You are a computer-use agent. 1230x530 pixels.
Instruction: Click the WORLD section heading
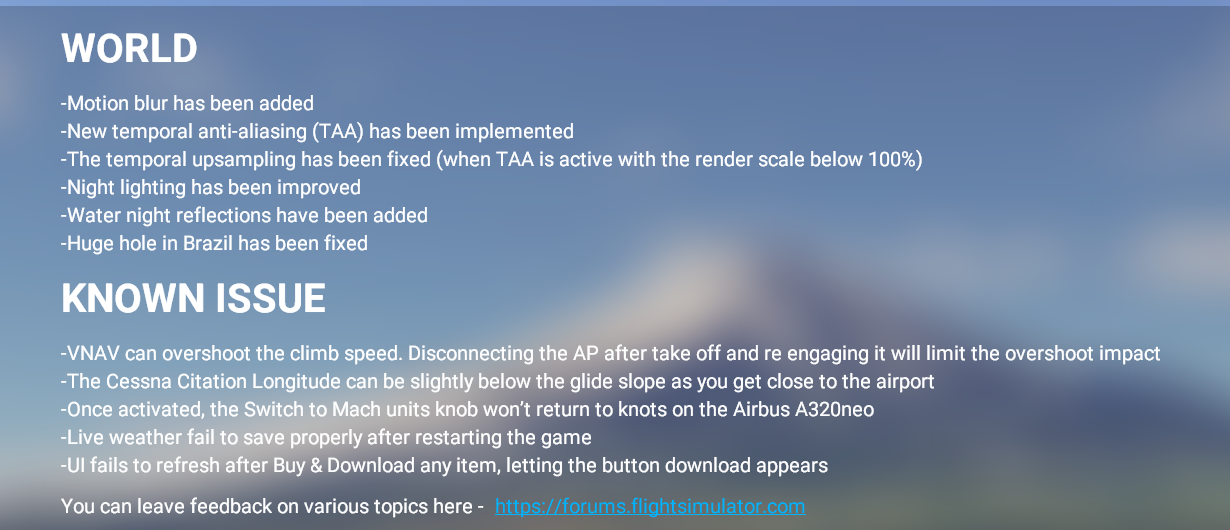[129, 49]
